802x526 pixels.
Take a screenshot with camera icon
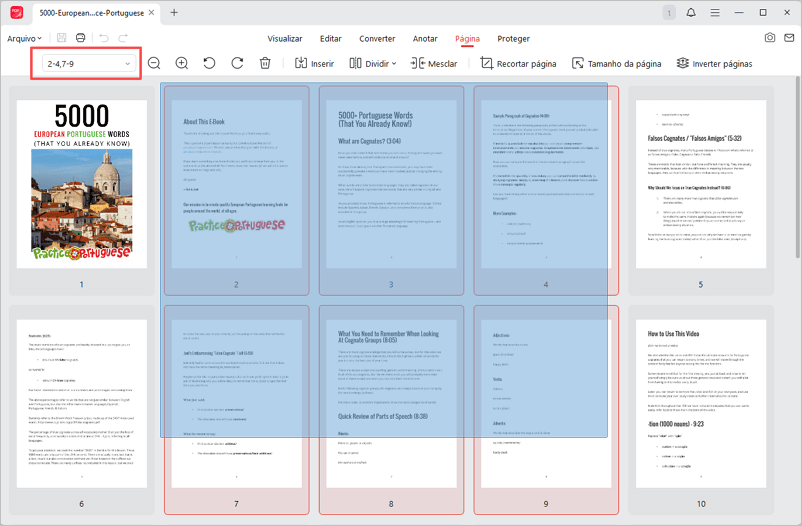click(770, 38)
